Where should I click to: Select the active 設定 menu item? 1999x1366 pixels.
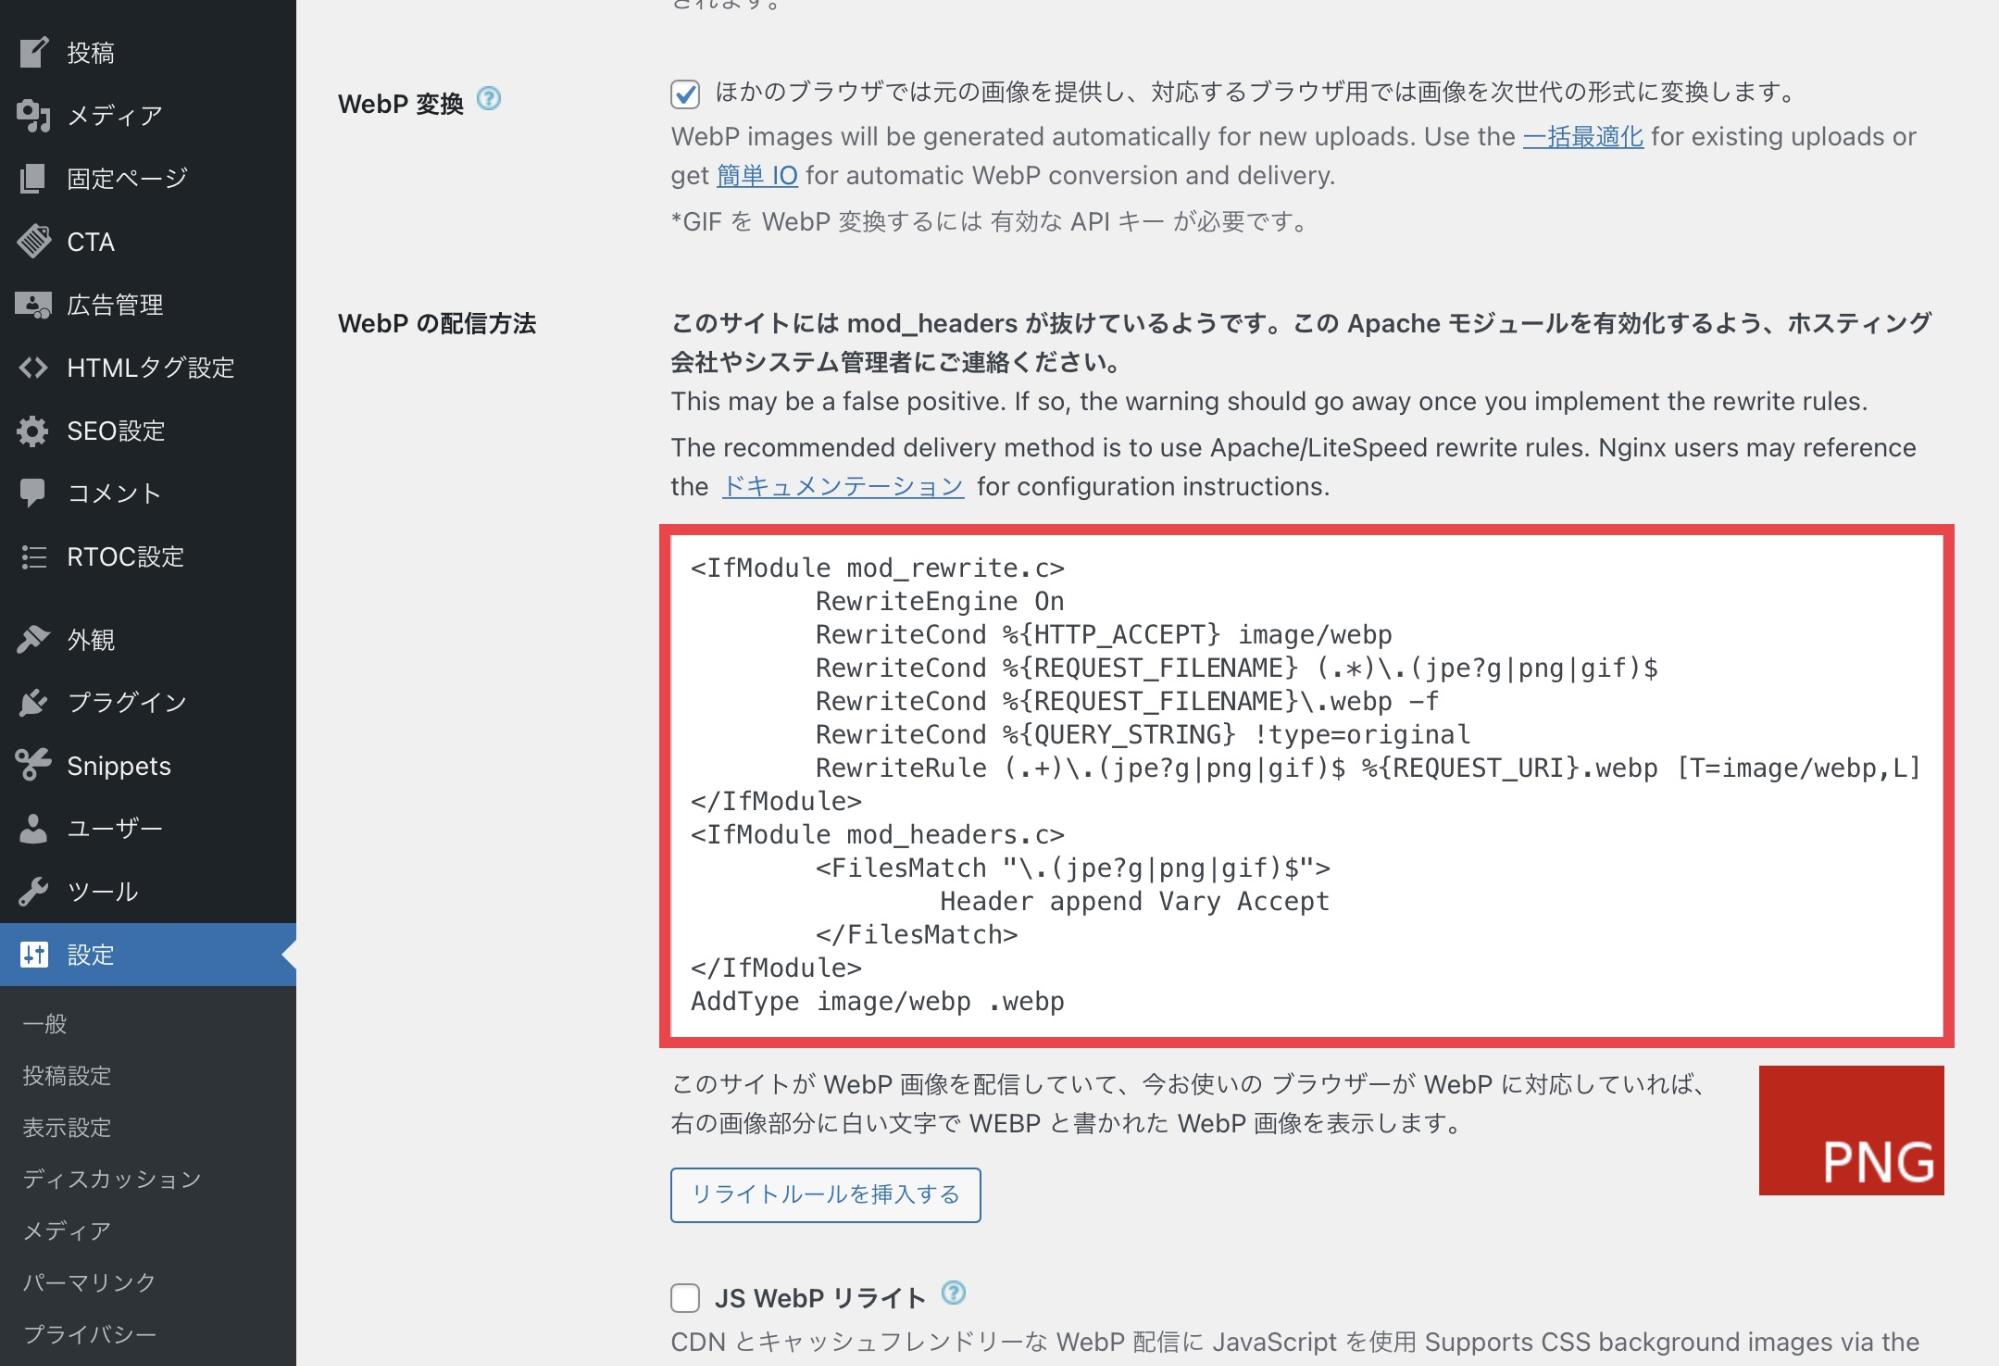148,954
